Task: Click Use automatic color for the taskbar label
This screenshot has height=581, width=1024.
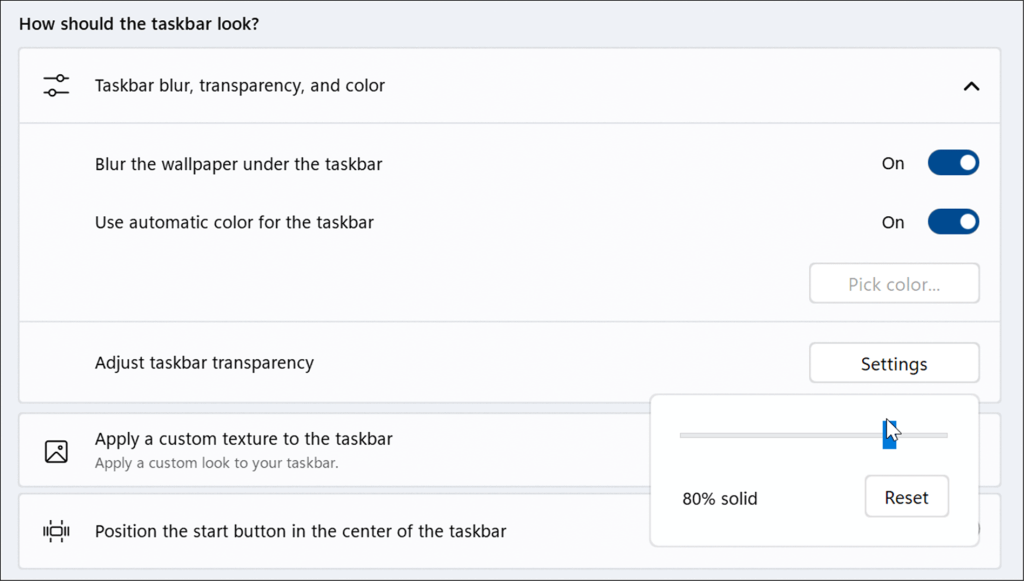Action: tap(234, 222)
